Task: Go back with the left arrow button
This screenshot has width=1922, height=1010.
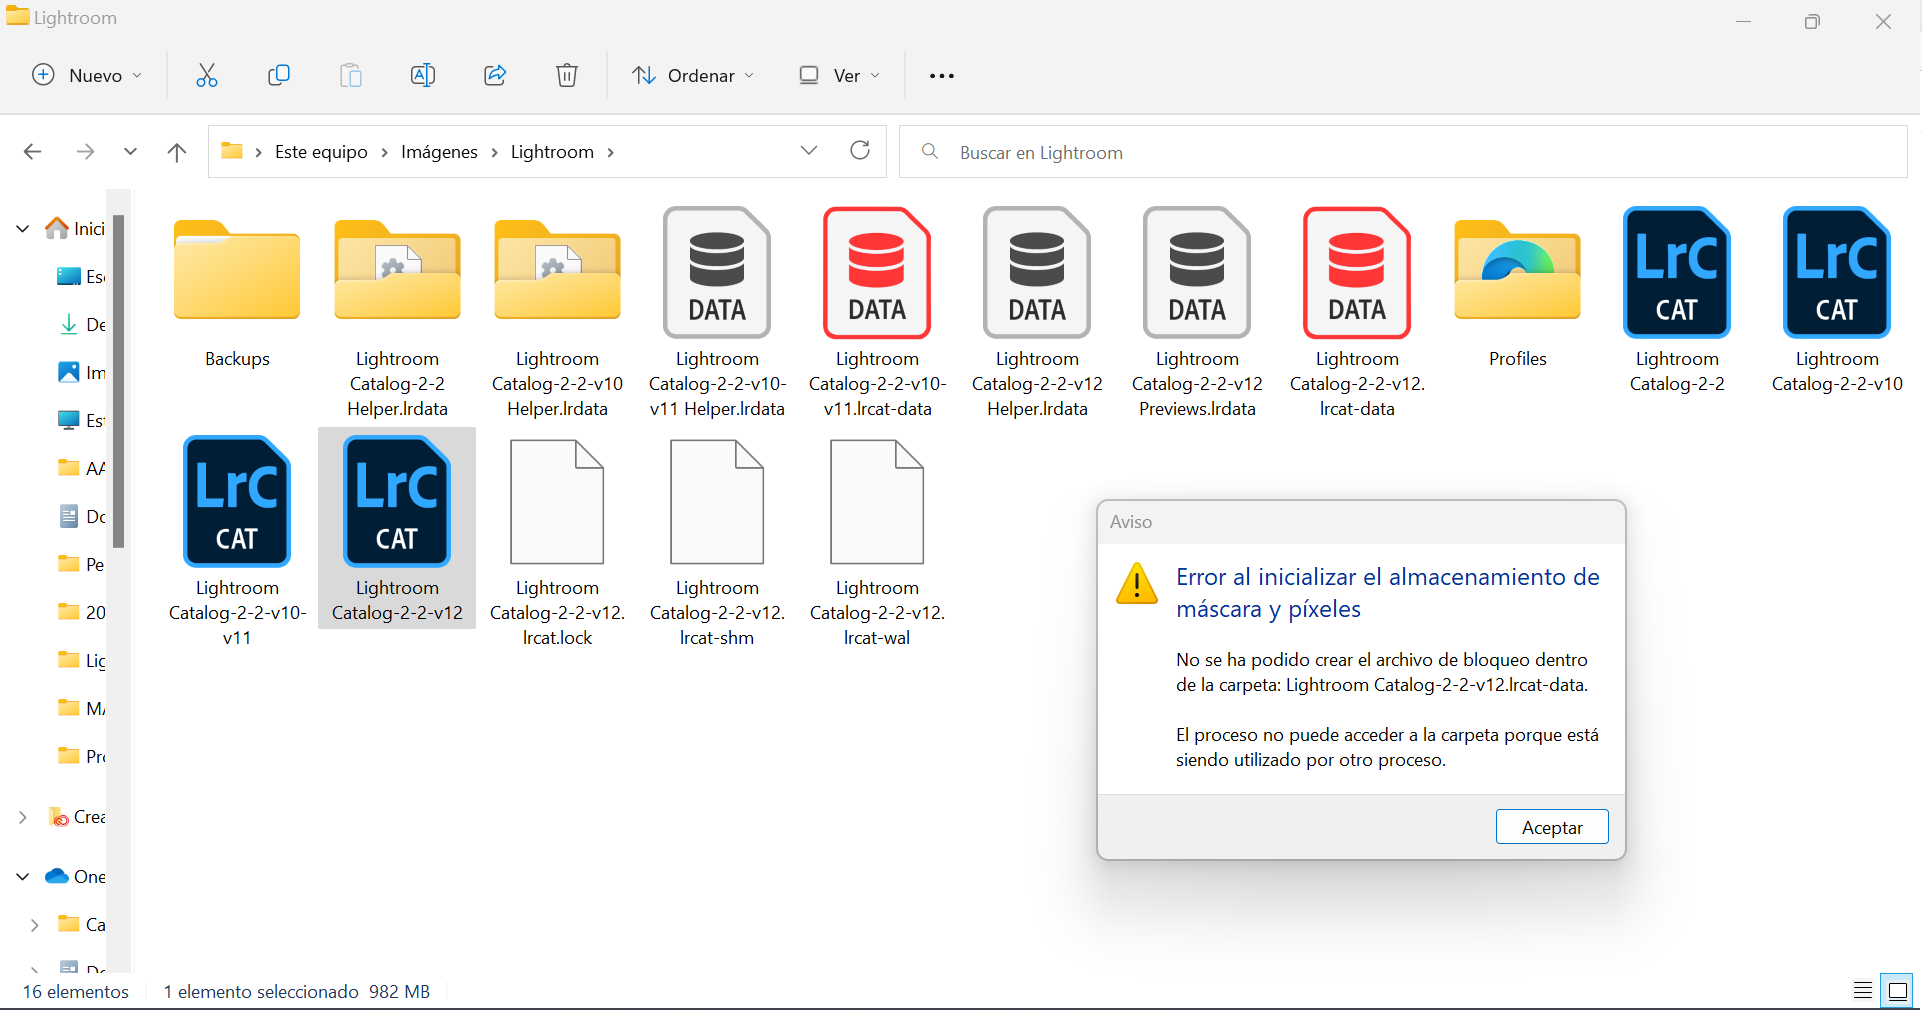Action: click(32, 152)
